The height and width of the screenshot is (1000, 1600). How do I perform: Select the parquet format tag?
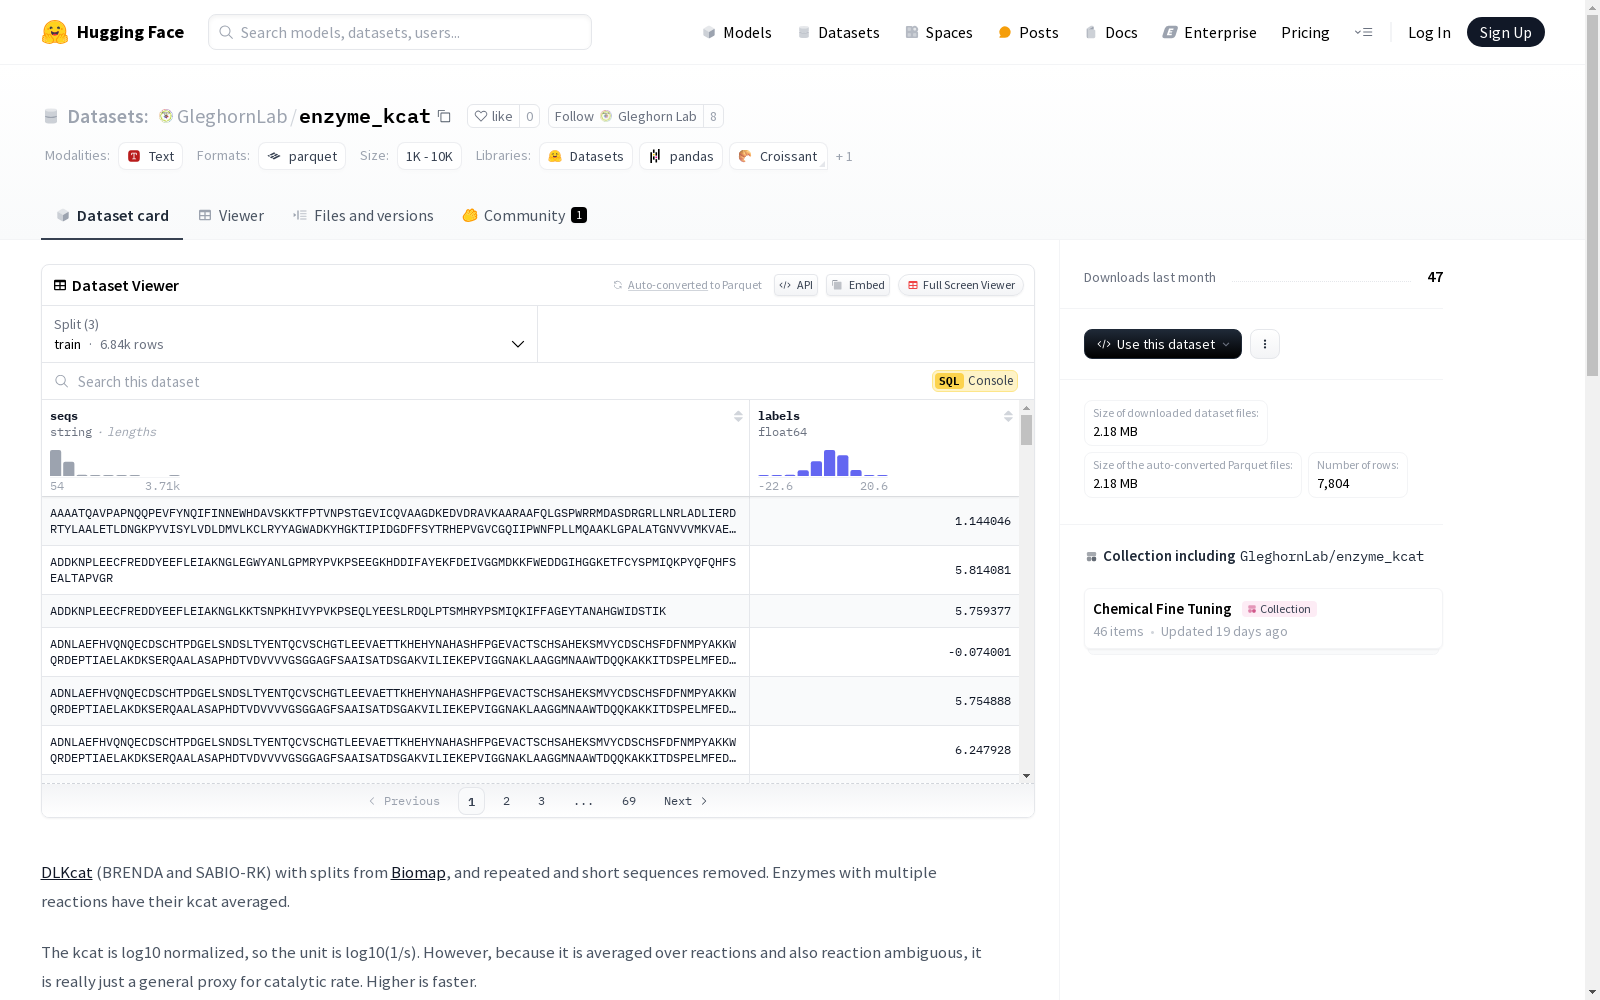pos(302,156)
